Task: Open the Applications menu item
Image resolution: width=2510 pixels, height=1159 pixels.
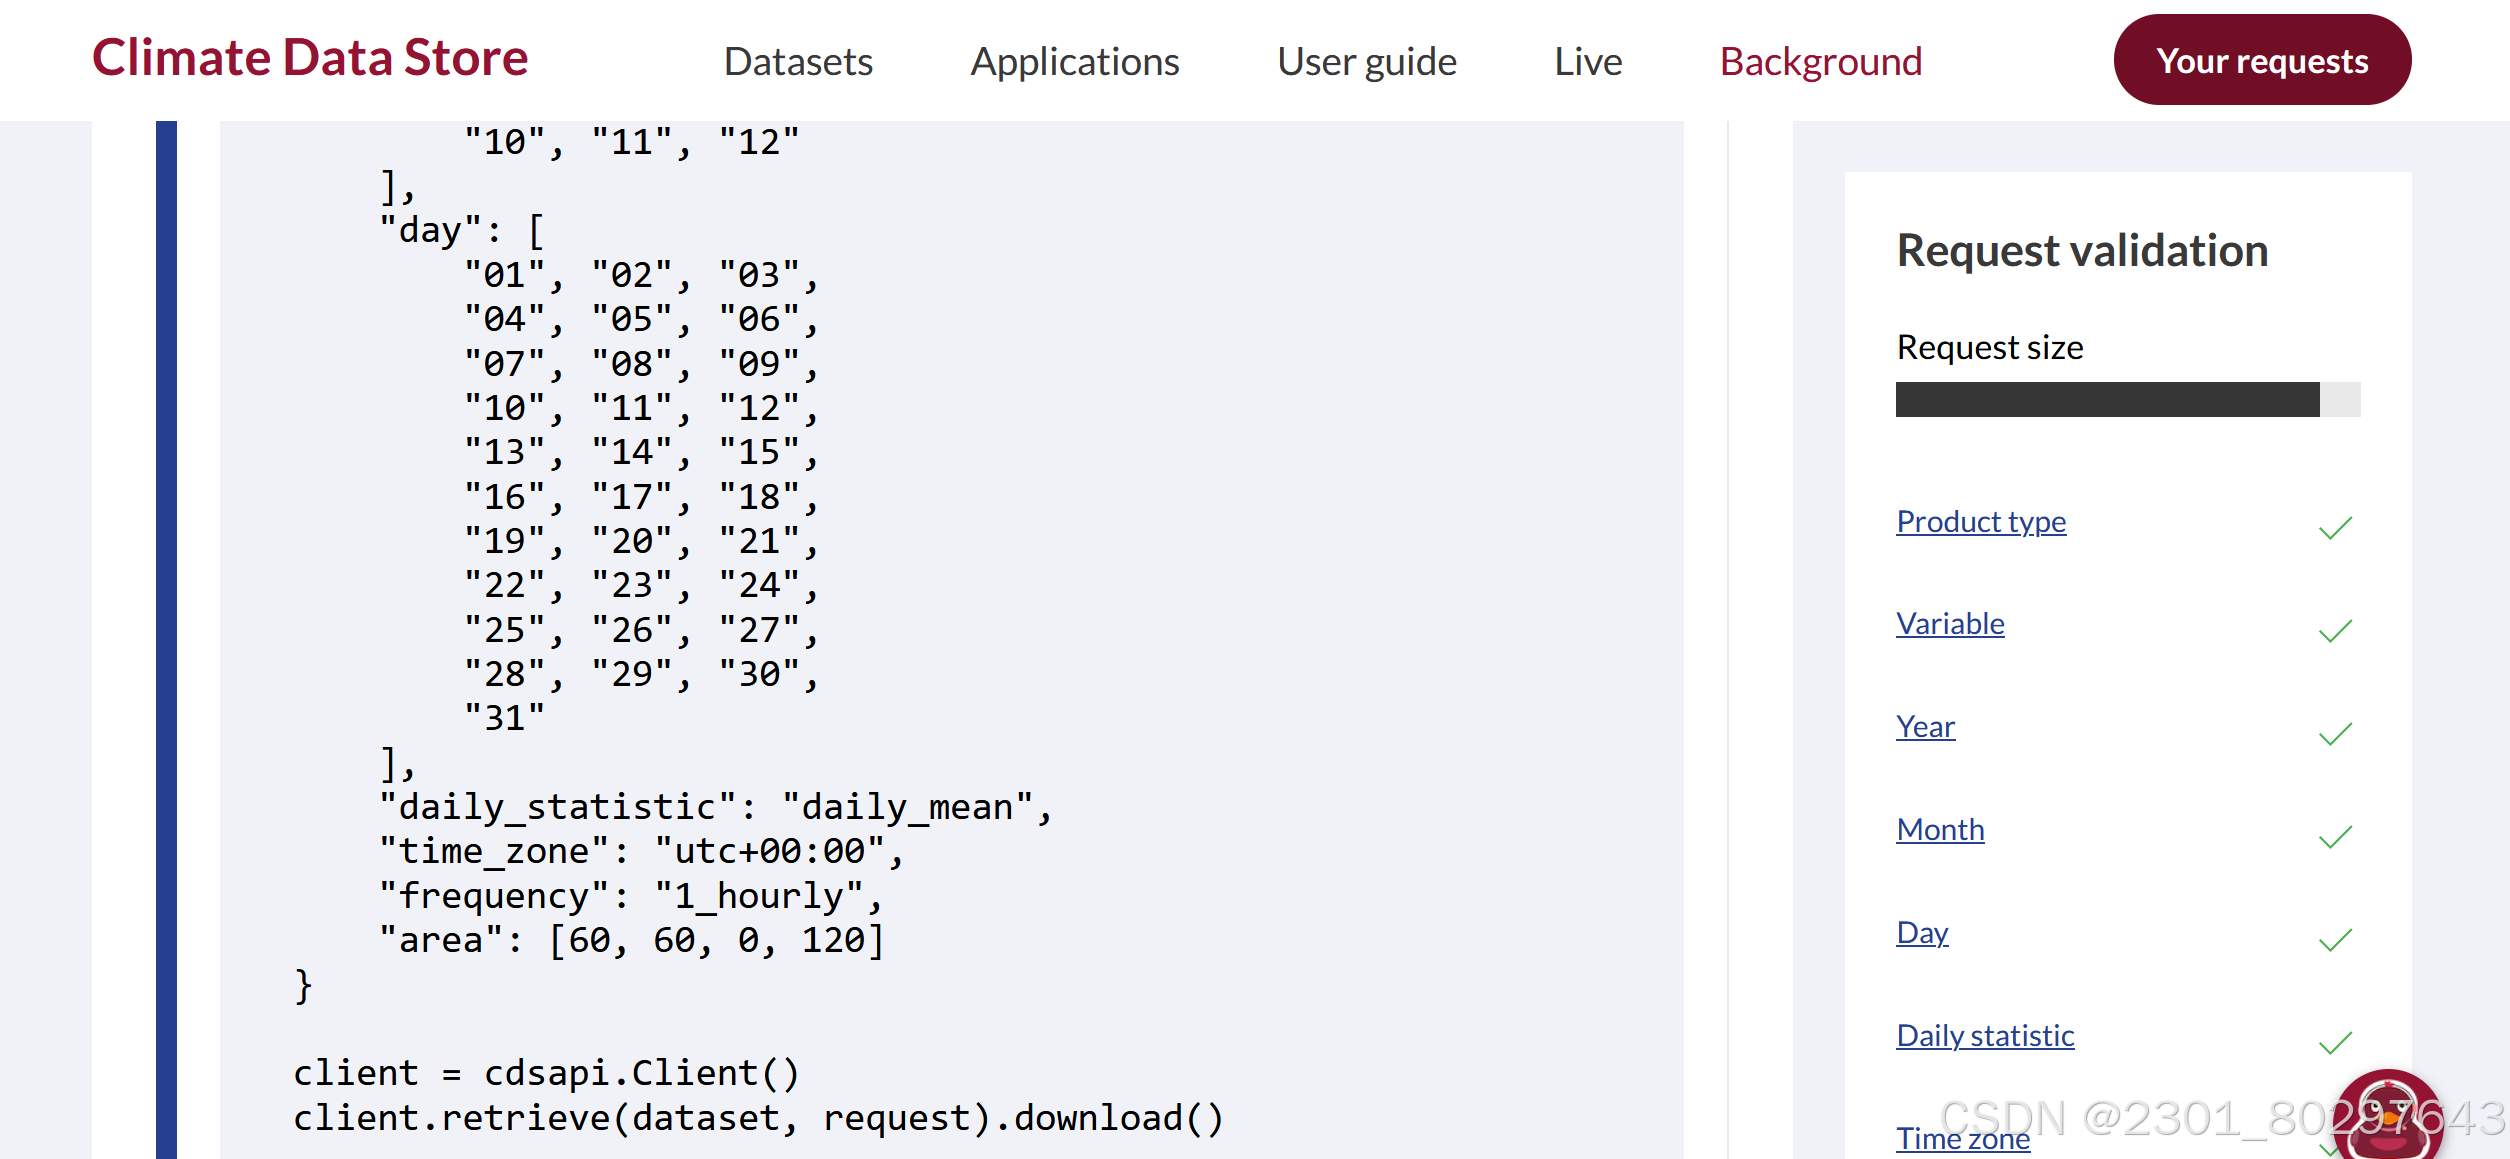Action: [1075, 62]
